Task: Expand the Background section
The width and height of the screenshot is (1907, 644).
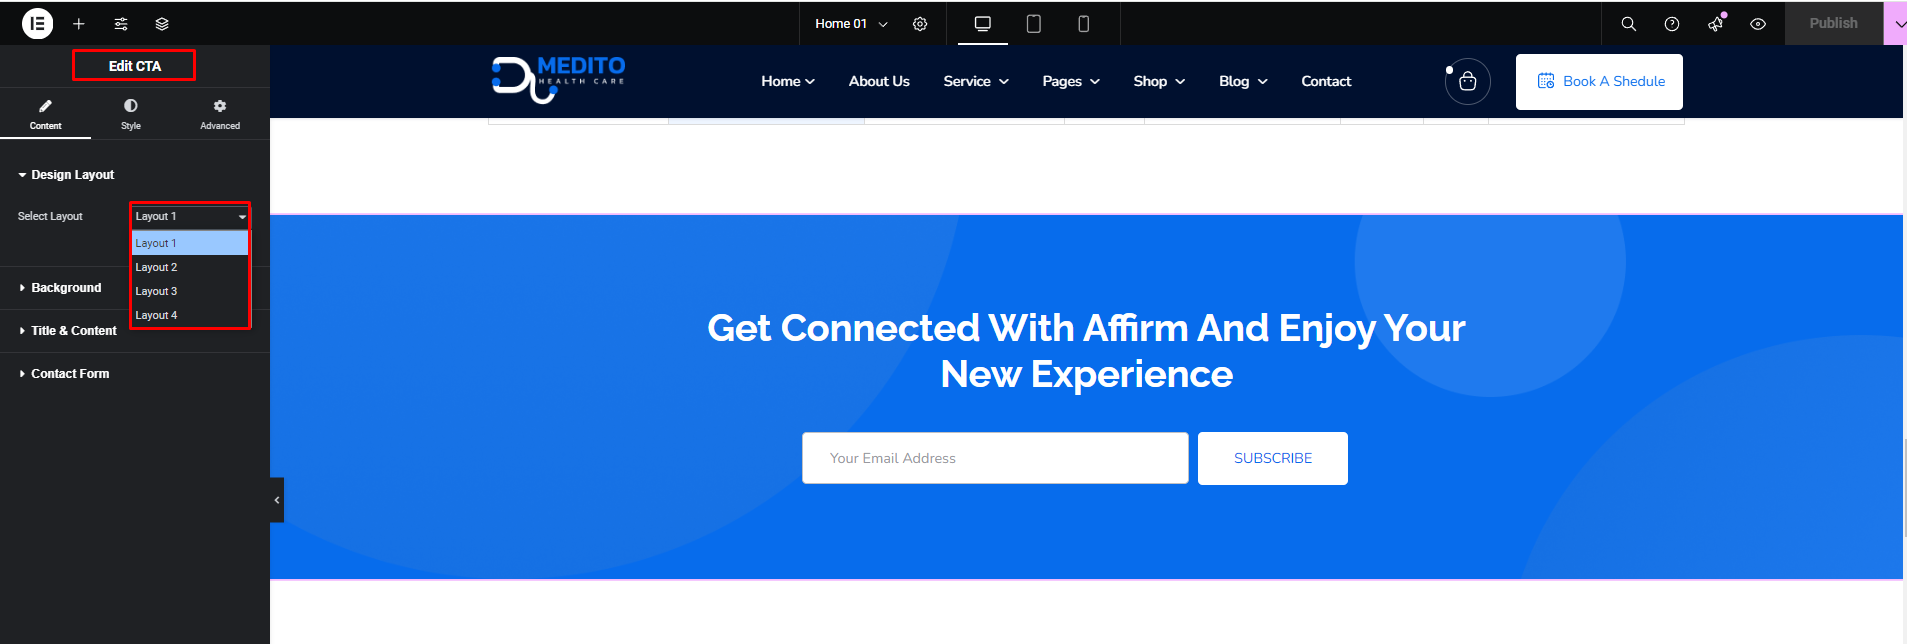Action: [x=66, y=288]
